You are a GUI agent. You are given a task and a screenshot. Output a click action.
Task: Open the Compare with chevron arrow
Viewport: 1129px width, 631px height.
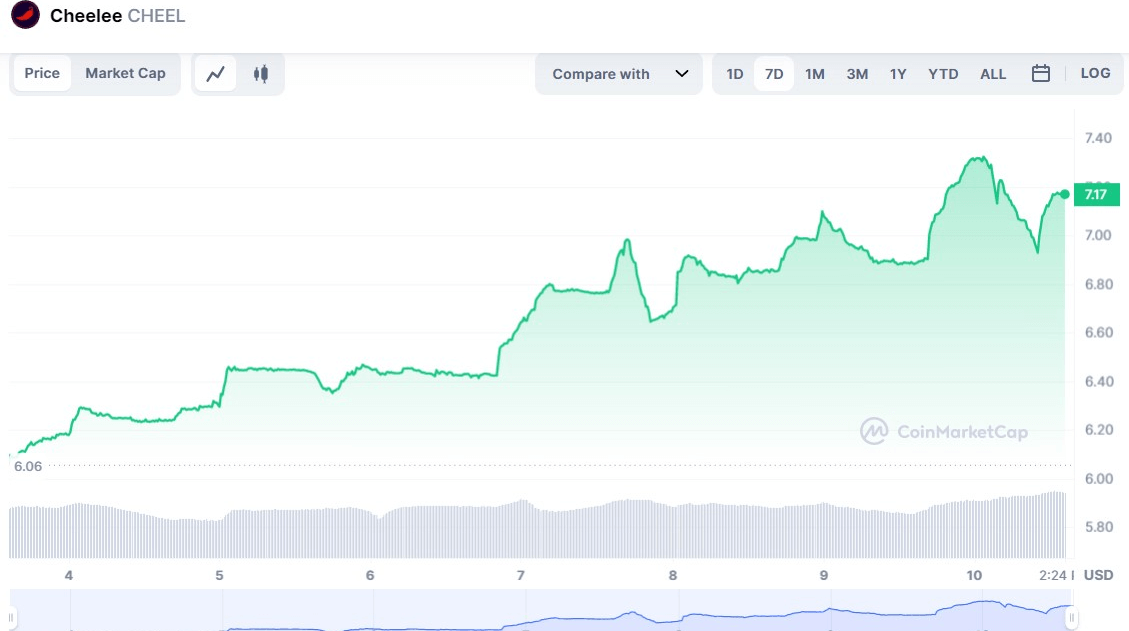click(x=683, y=73)
